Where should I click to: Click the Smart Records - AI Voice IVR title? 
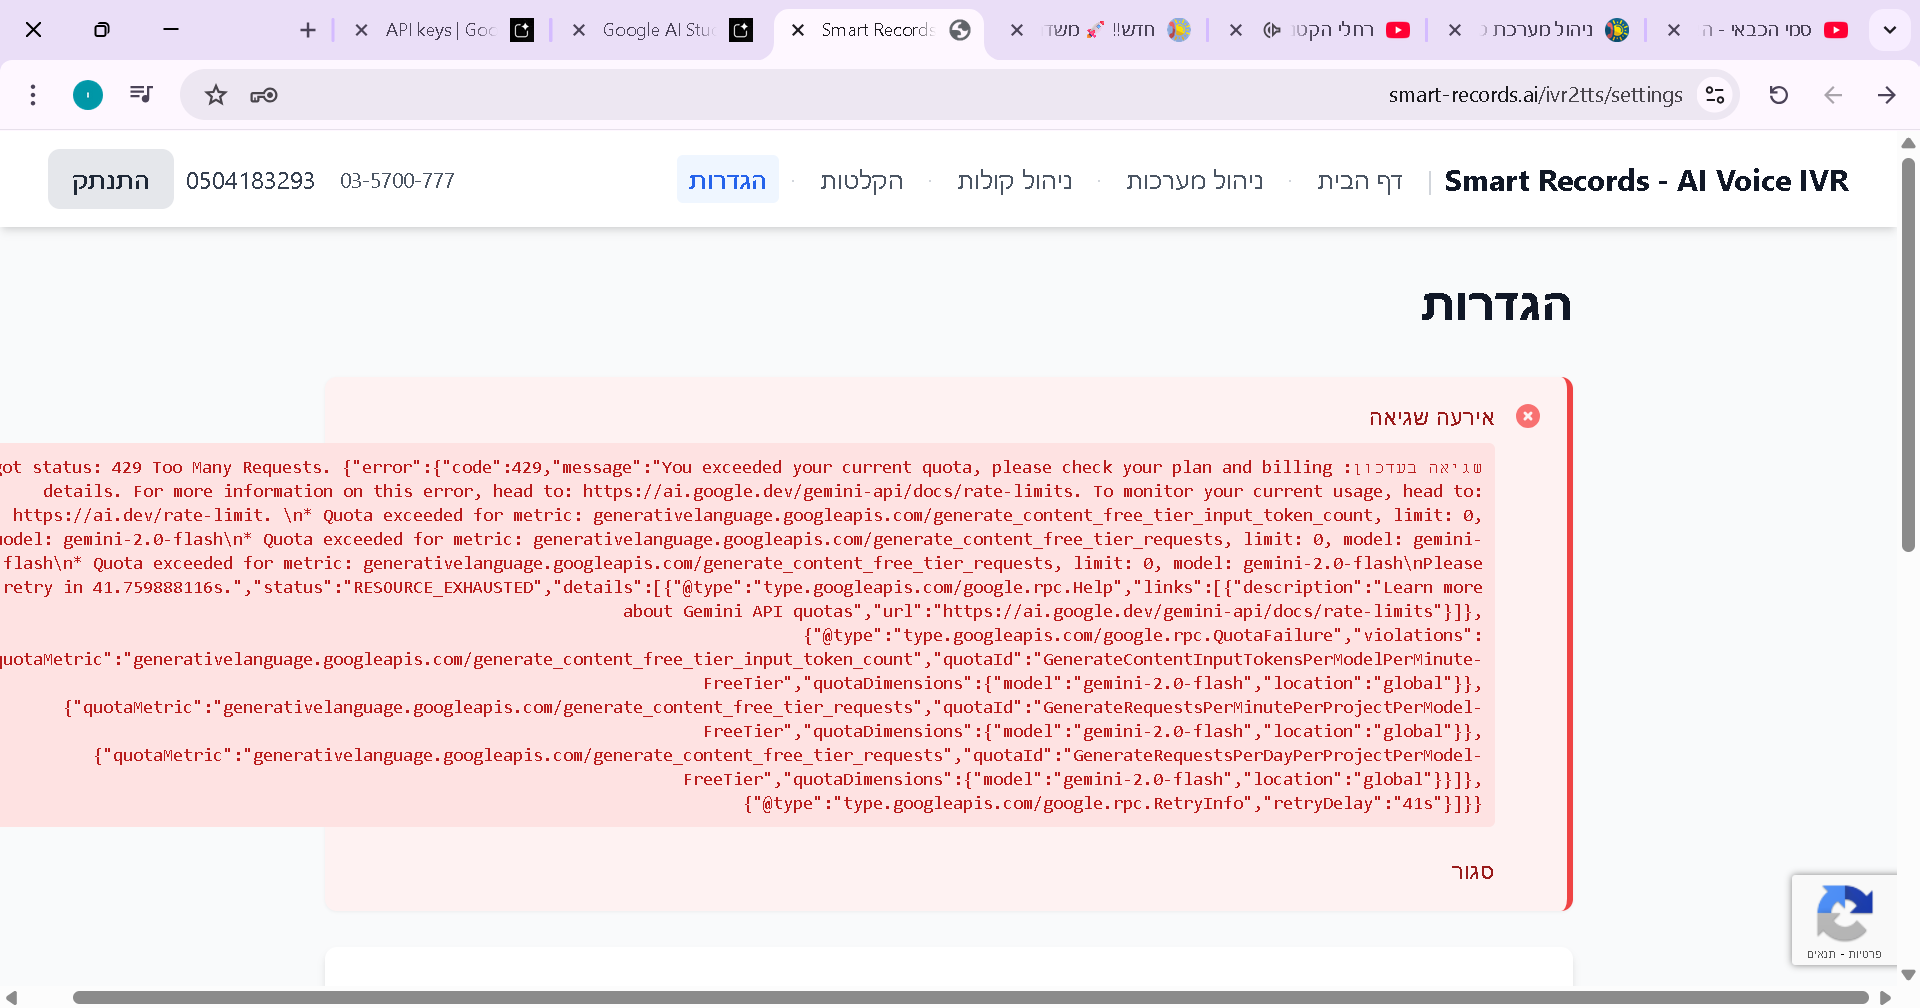(1646, 181)
